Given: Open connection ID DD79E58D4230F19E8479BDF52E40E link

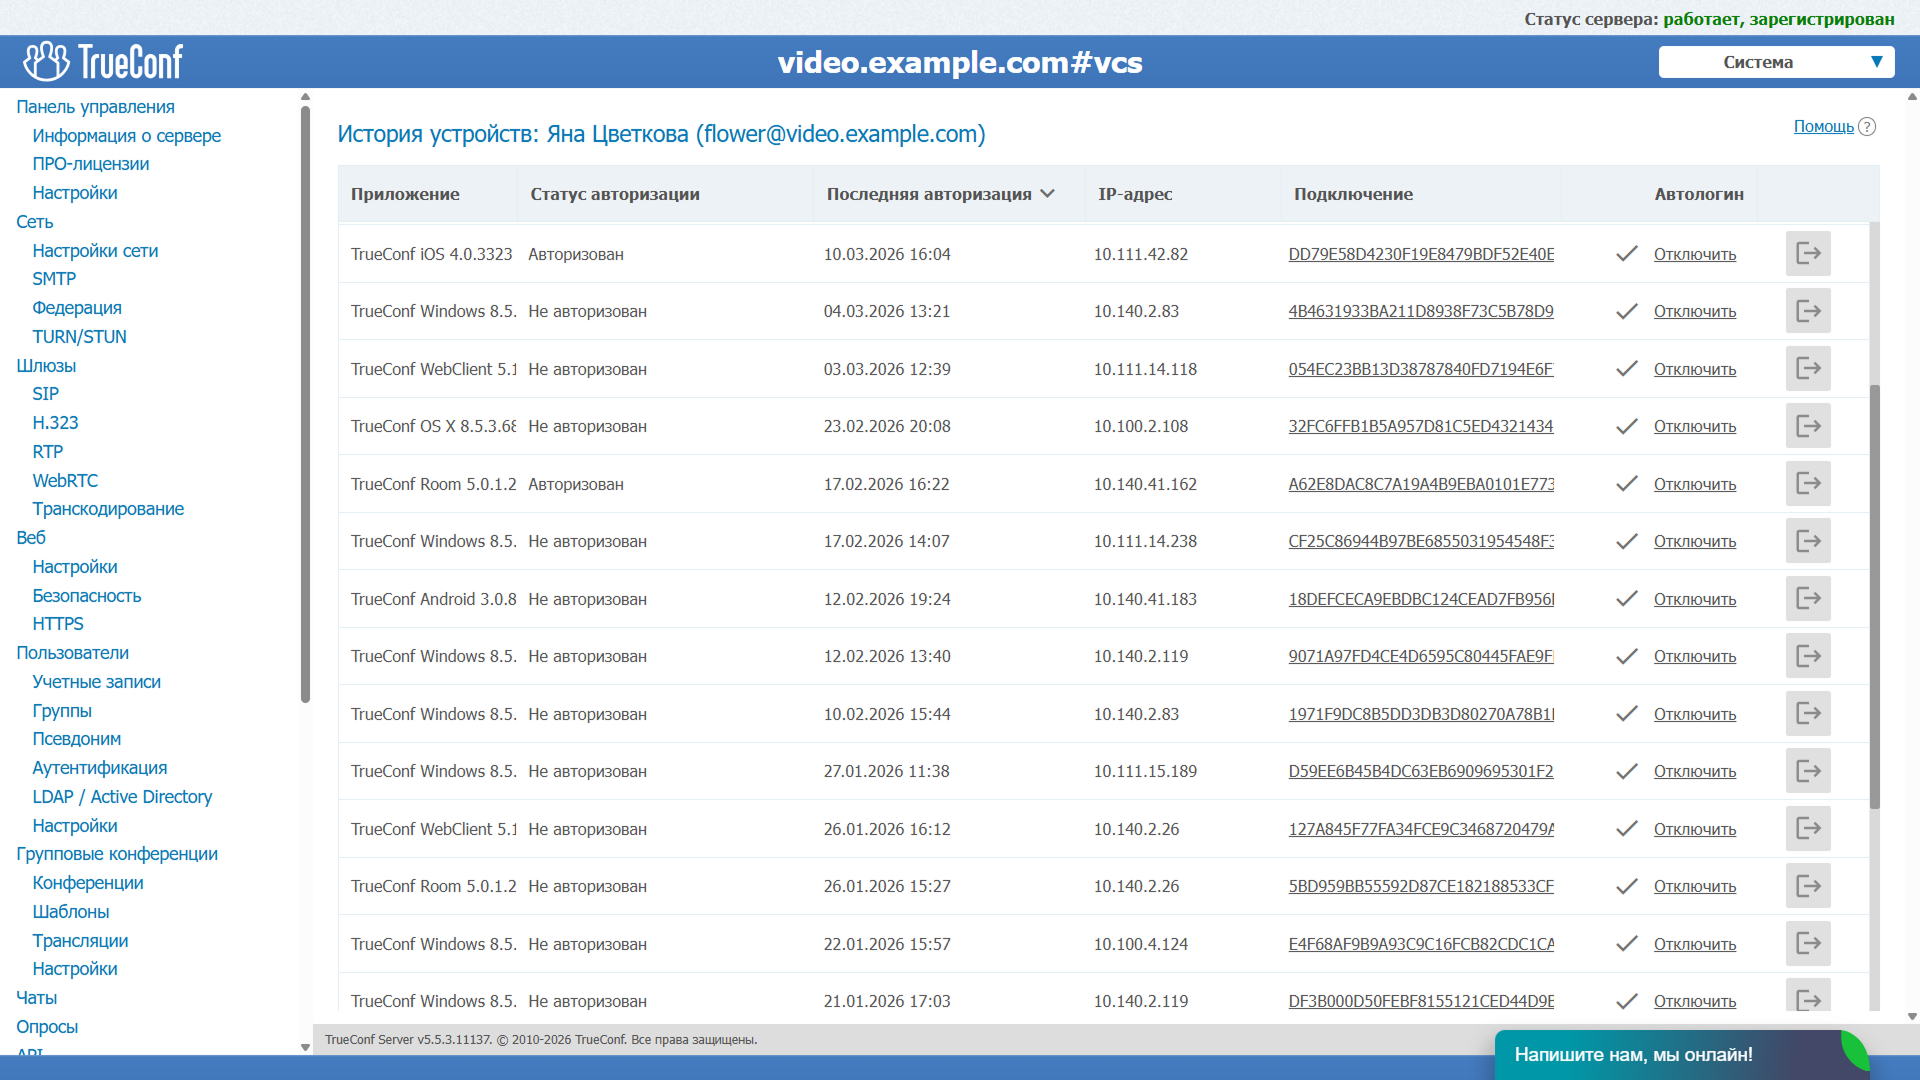Looking at the screenshot, I should (x=1420, y=254).
